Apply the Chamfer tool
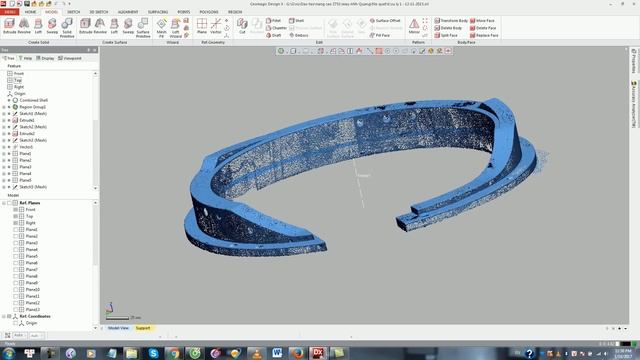 tap(276, 28)
